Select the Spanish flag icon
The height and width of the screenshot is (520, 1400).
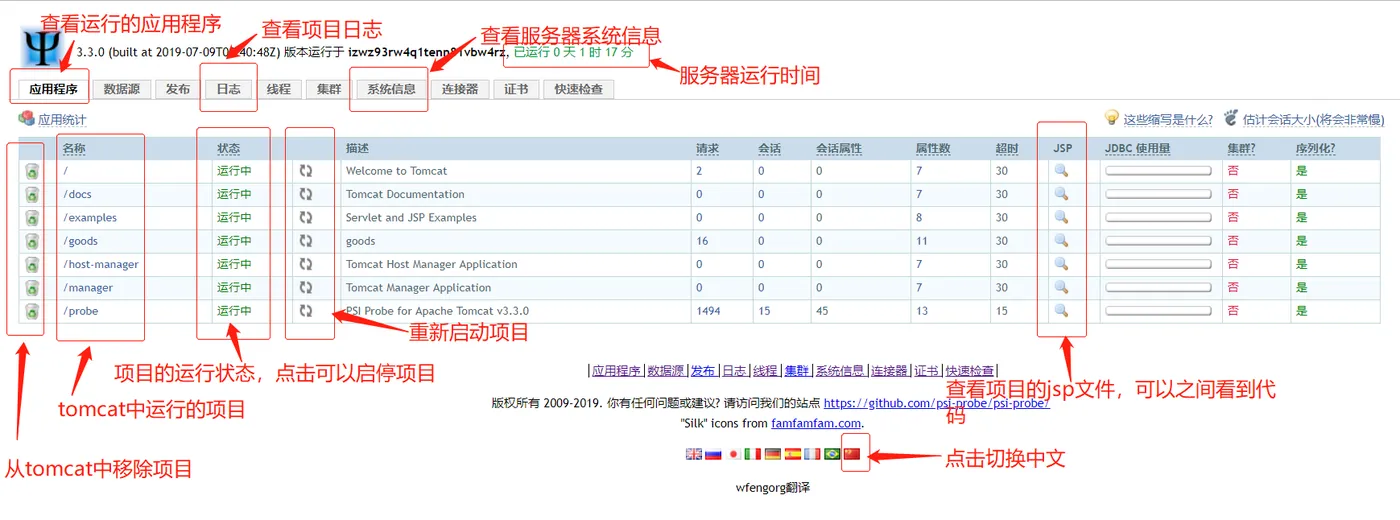793,454
